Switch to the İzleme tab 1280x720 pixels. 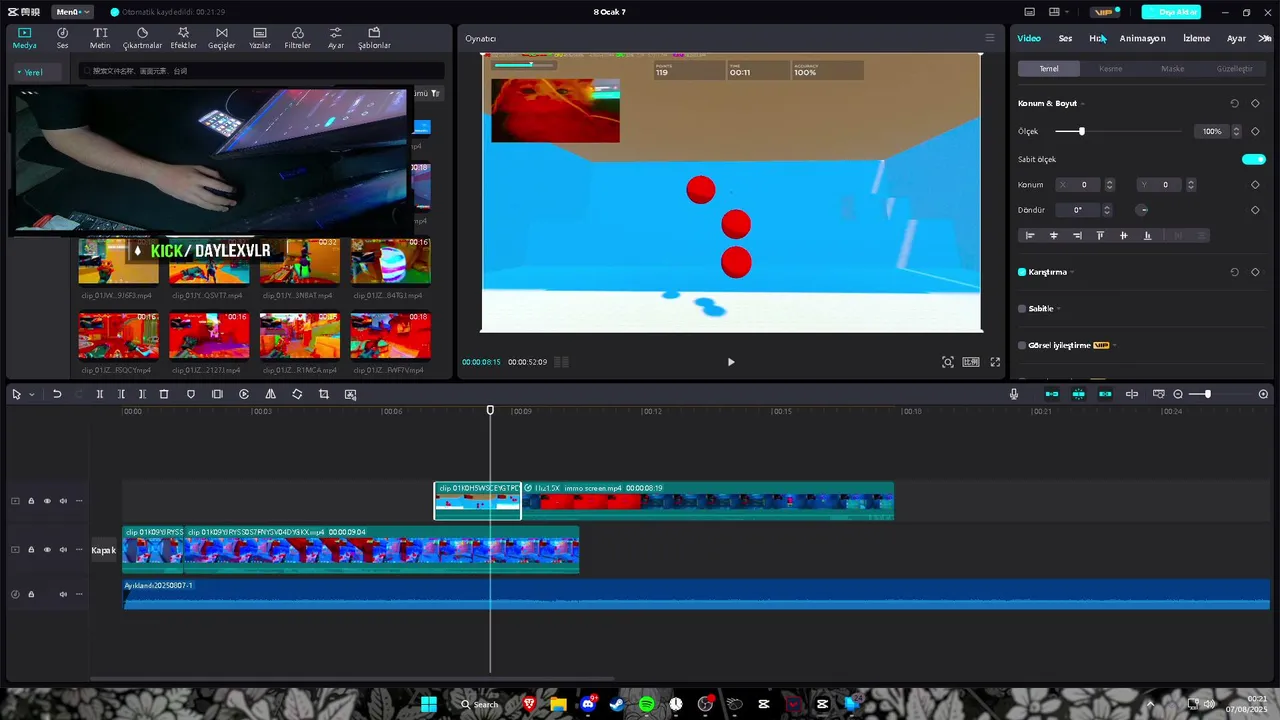pyautogui.click(x=1196, y=38)
